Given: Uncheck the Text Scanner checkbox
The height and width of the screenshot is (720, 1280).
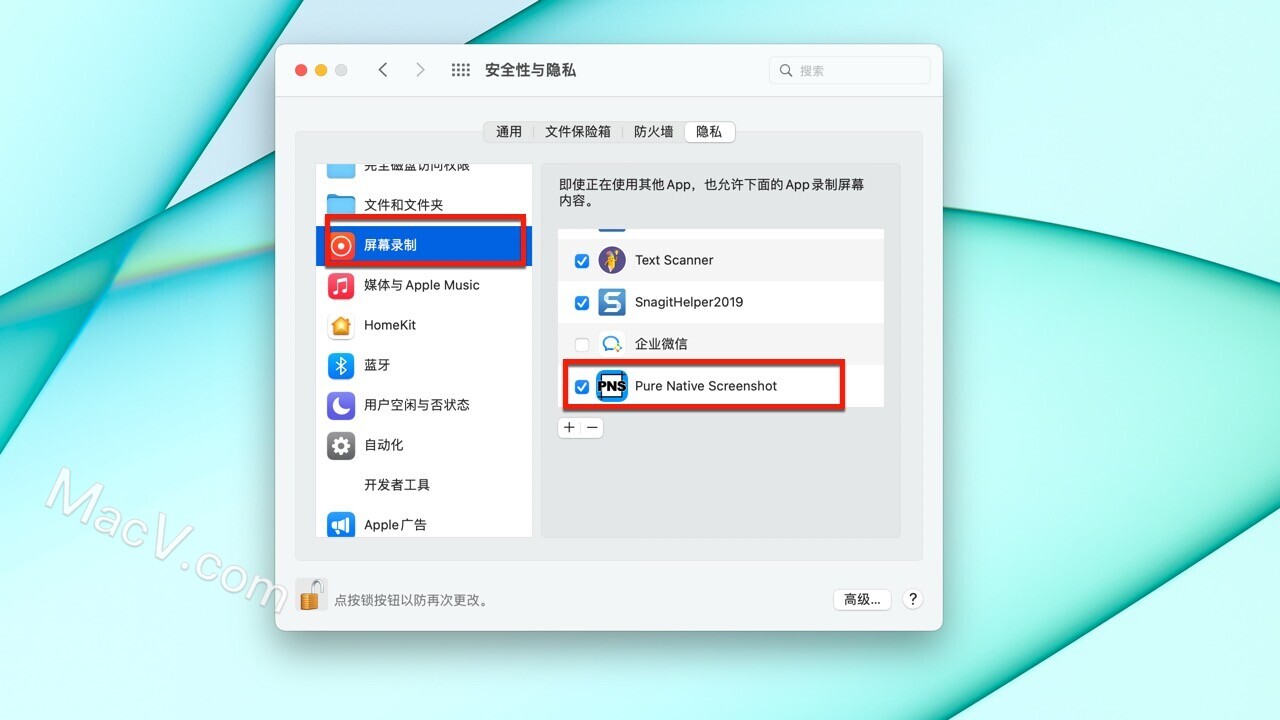Looking at the screenshot, I should coord(582,260).
